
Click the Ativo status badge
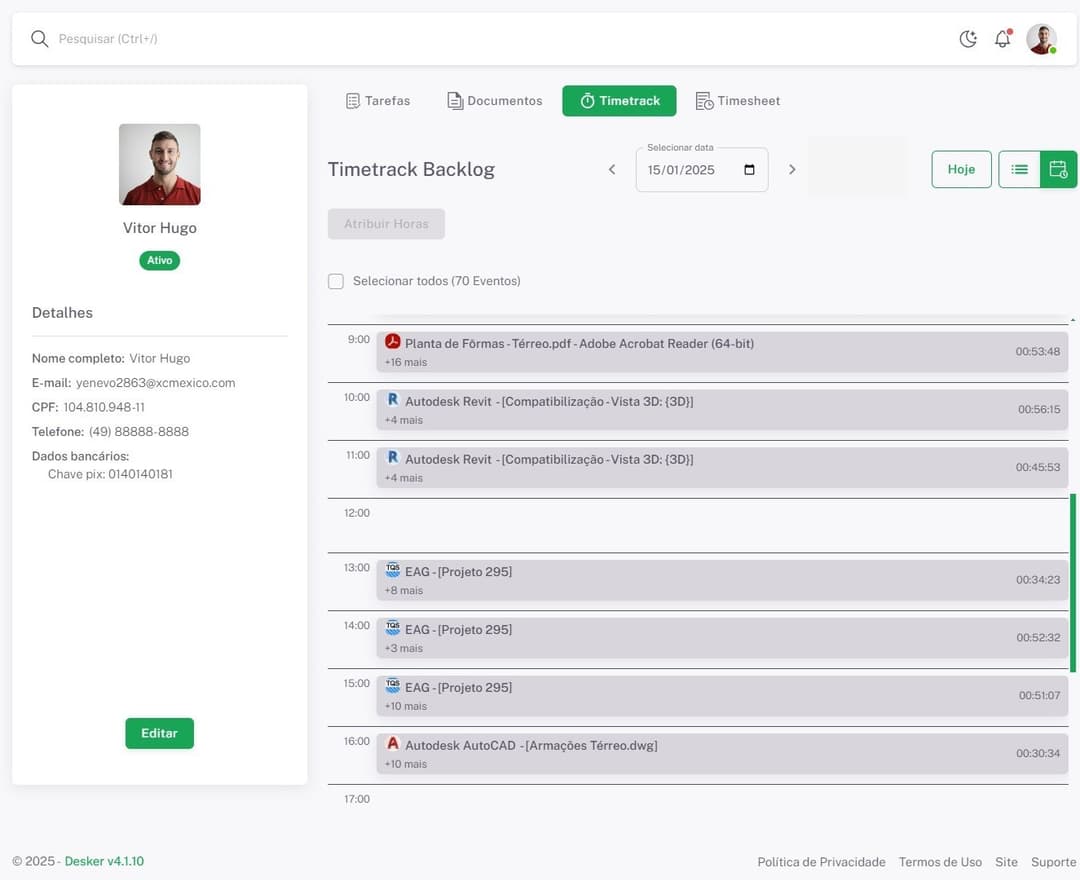160,261
